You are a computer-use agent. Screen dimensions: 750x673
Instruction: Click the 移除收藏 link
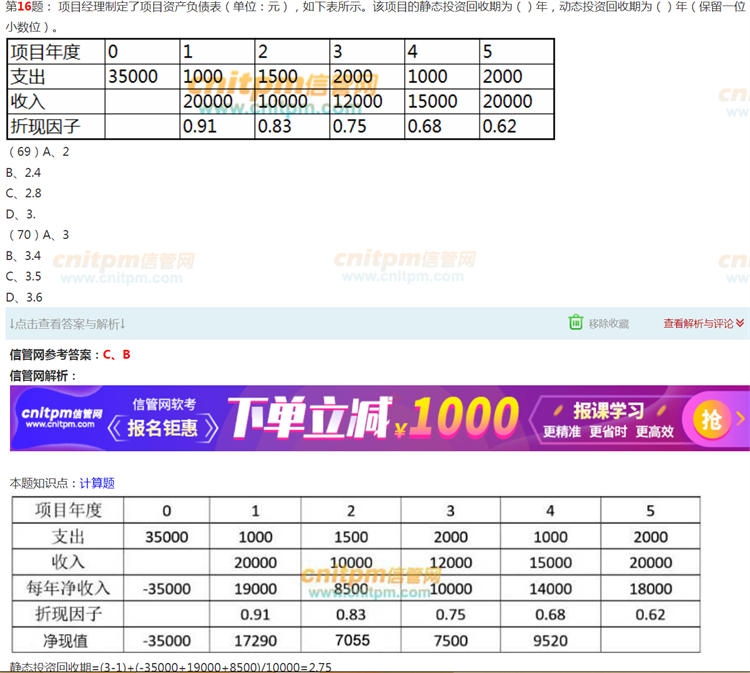click(x=608, y=323)
